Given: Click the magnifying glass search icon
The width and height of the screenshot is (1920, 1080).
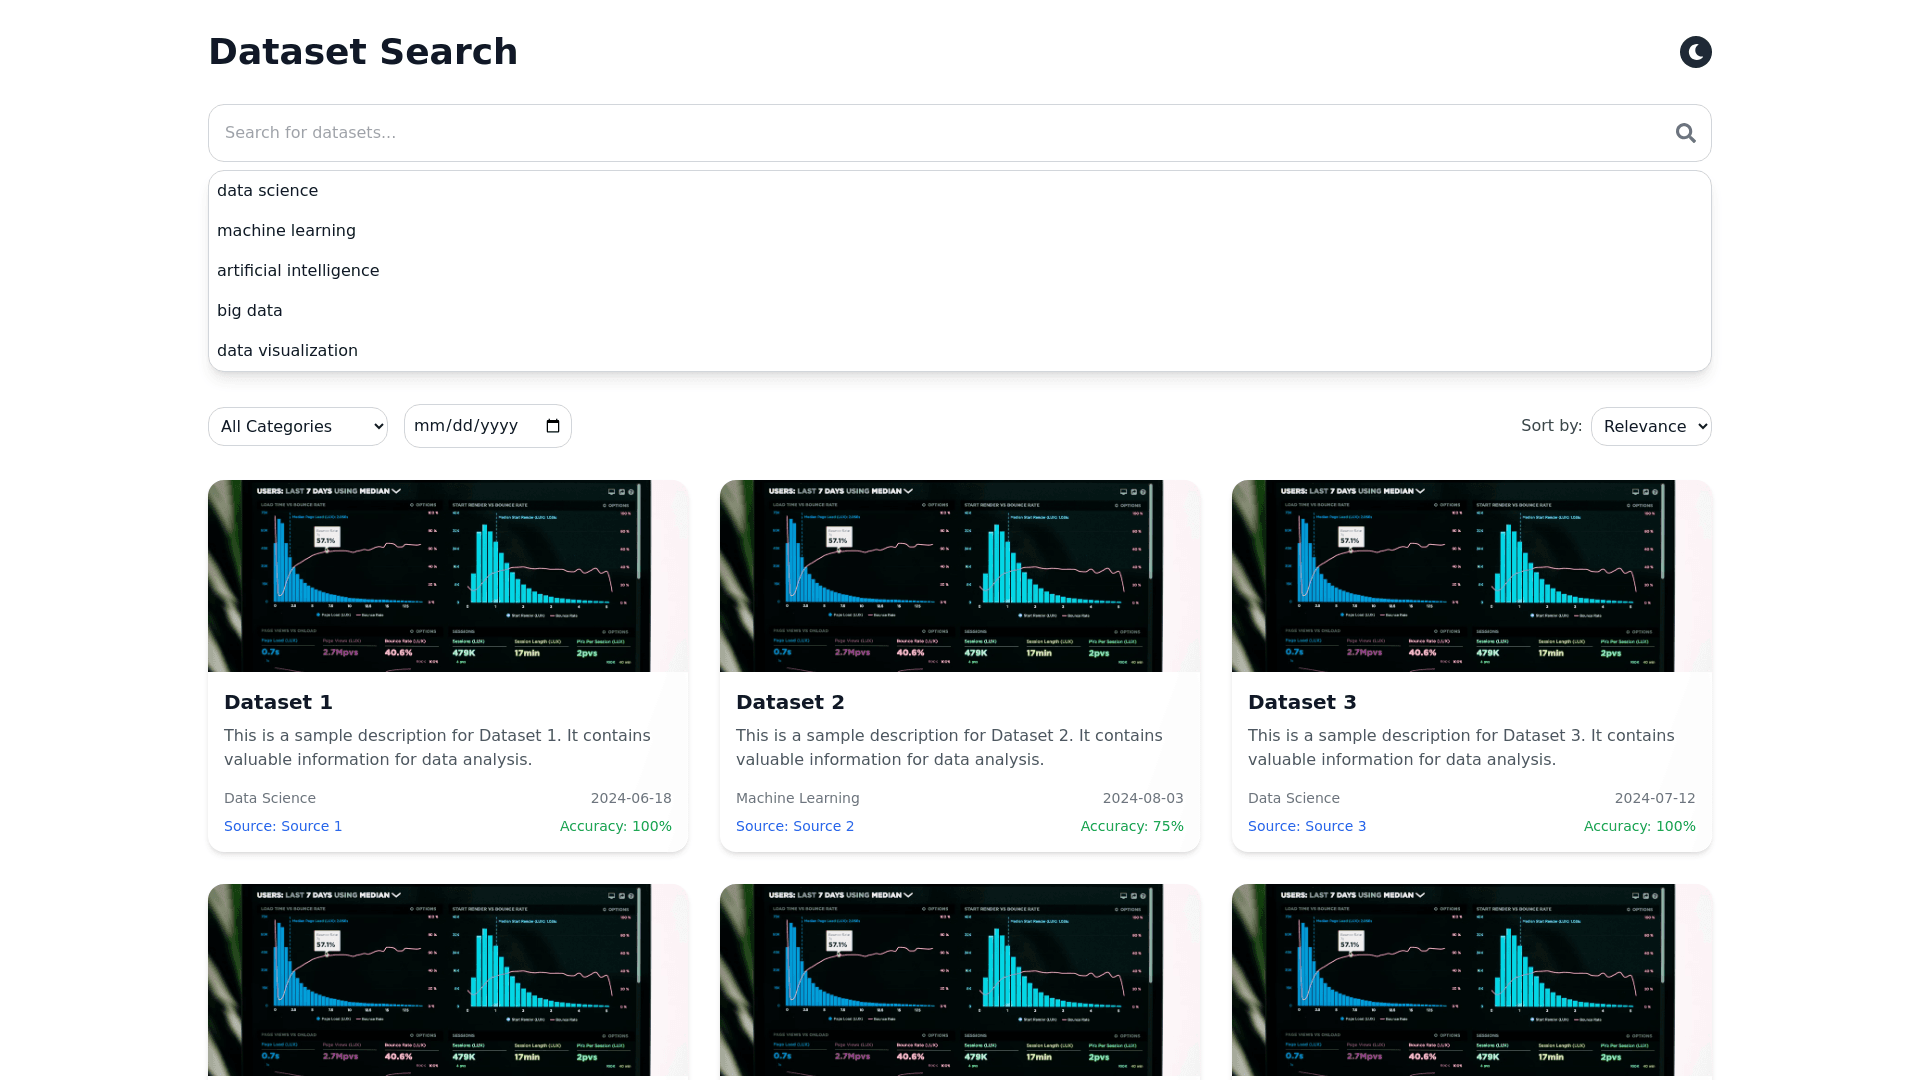Looking at the screenshot, I should (1685, 133).
